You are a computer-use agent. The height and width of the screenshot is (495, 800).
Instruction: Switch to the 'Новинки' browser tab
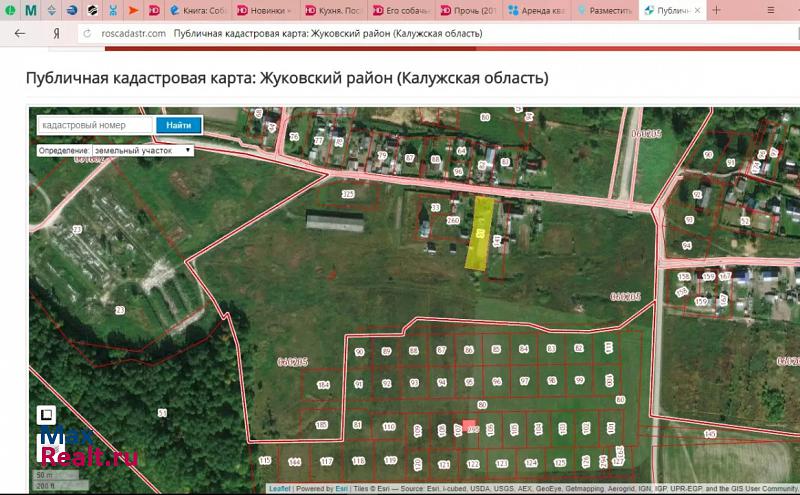pos(267,11)
